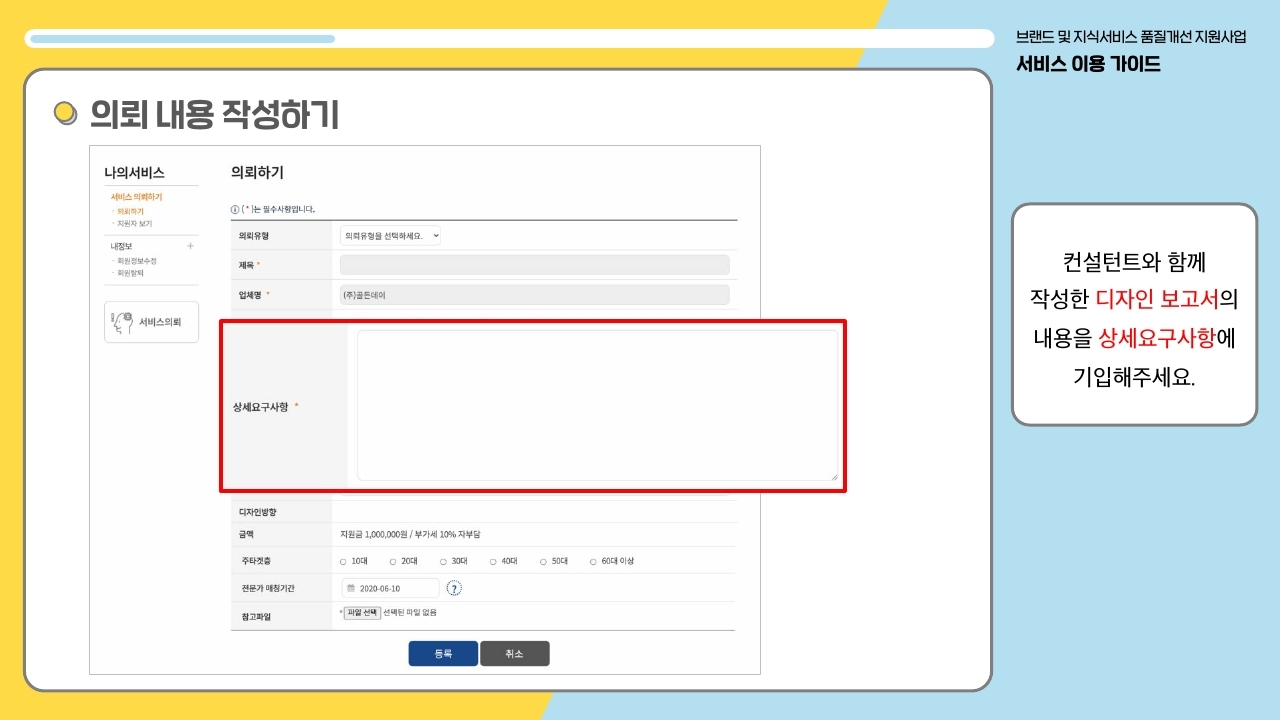Click the 선택된 파일 없음 text
Screen dimensions: 1280x720
click(410, 612)
